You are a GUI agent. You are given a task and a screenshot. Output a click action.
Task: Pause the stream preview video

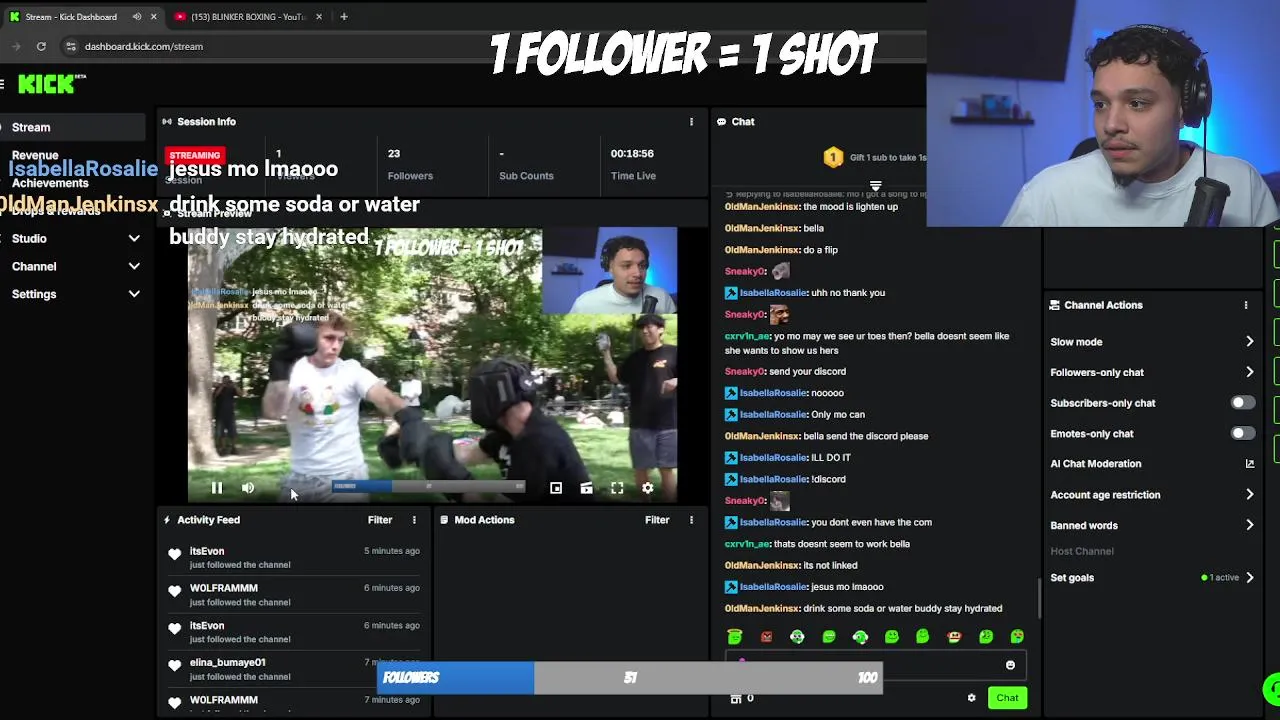[x=216, y=488]
